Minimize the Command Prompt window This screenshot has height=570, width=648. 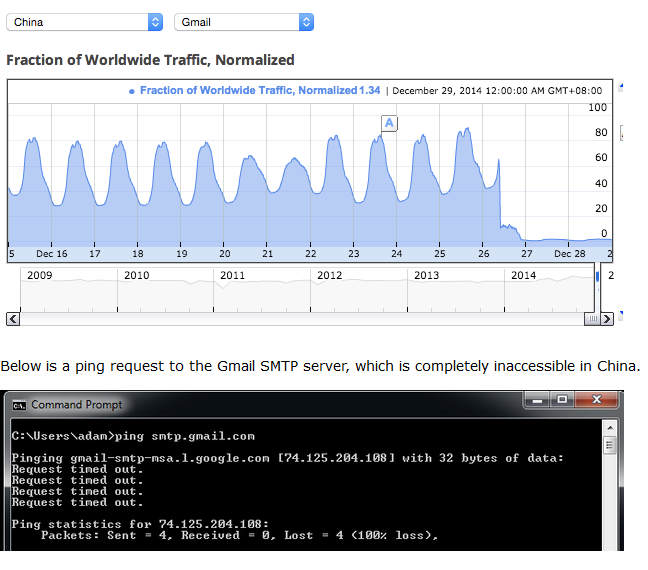(x=537, y=400)
